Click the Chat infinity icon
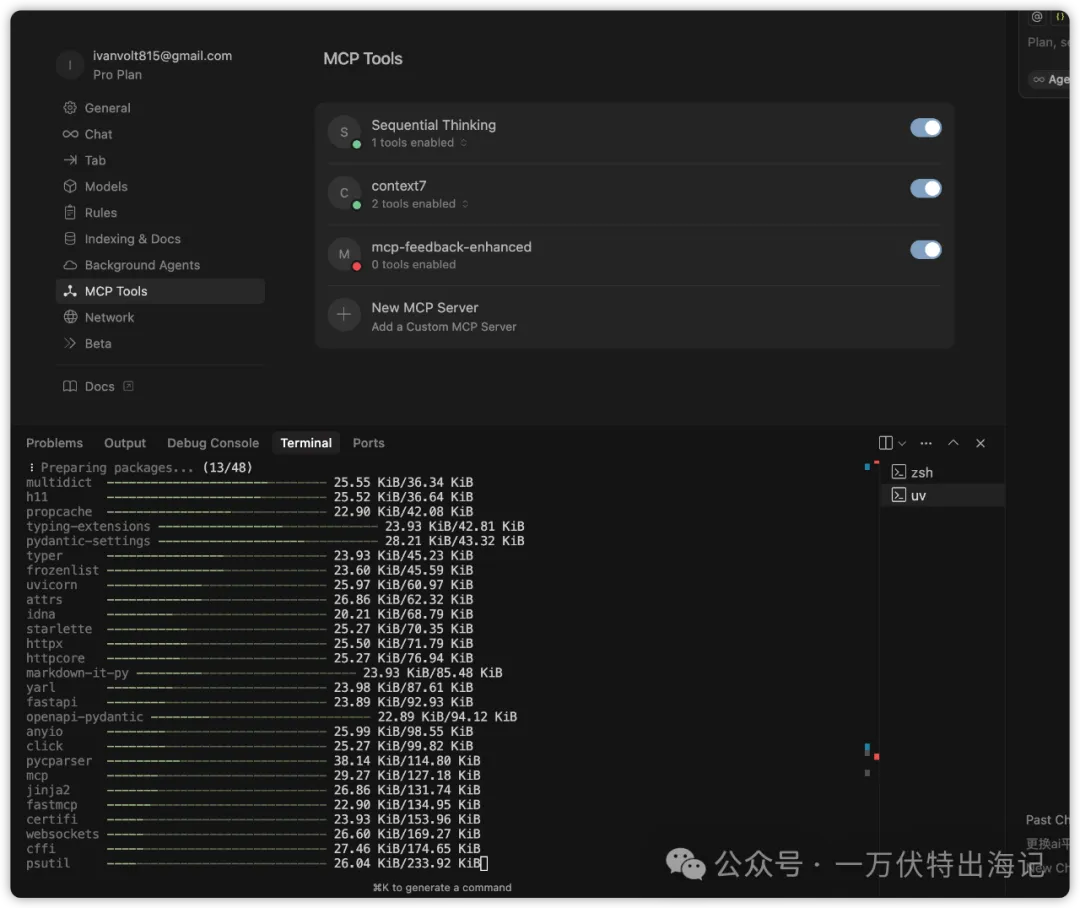This screenshot has width=1080, height=908. click(70, 134)
